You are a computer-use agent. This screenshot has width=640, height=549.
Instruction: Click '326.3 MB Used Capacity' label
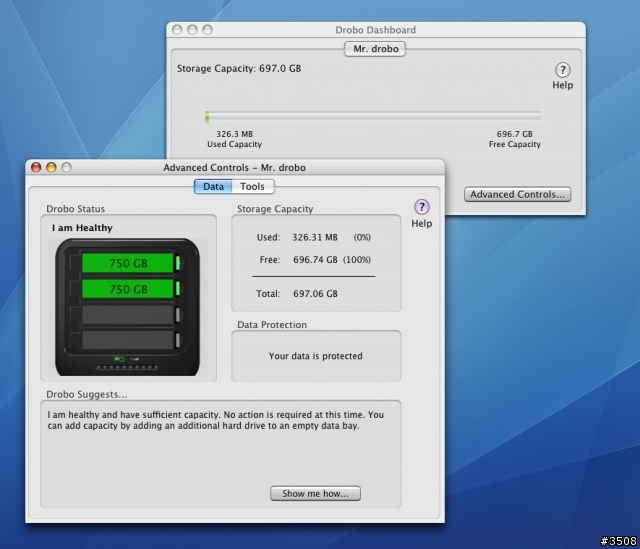coord(234,139)
